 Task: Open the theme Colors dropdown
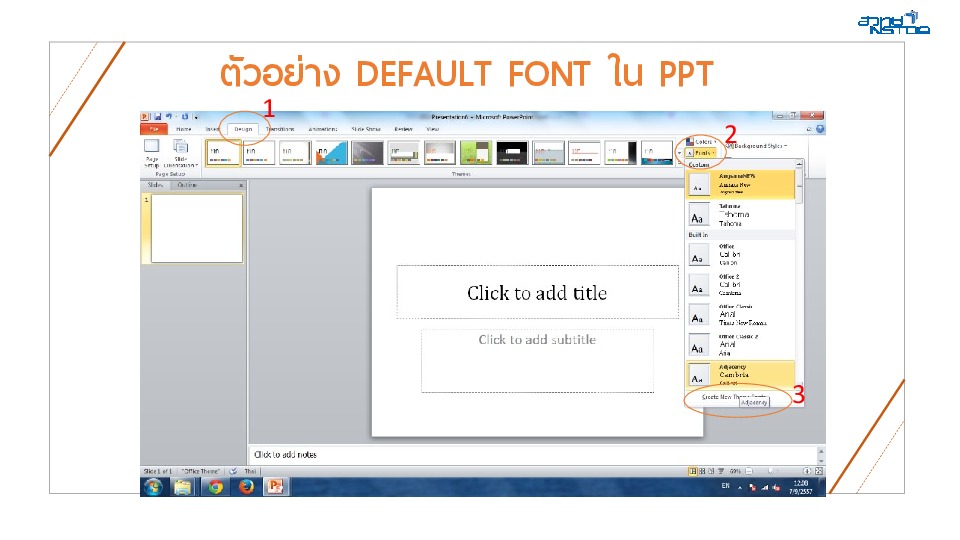coord(702,142)
